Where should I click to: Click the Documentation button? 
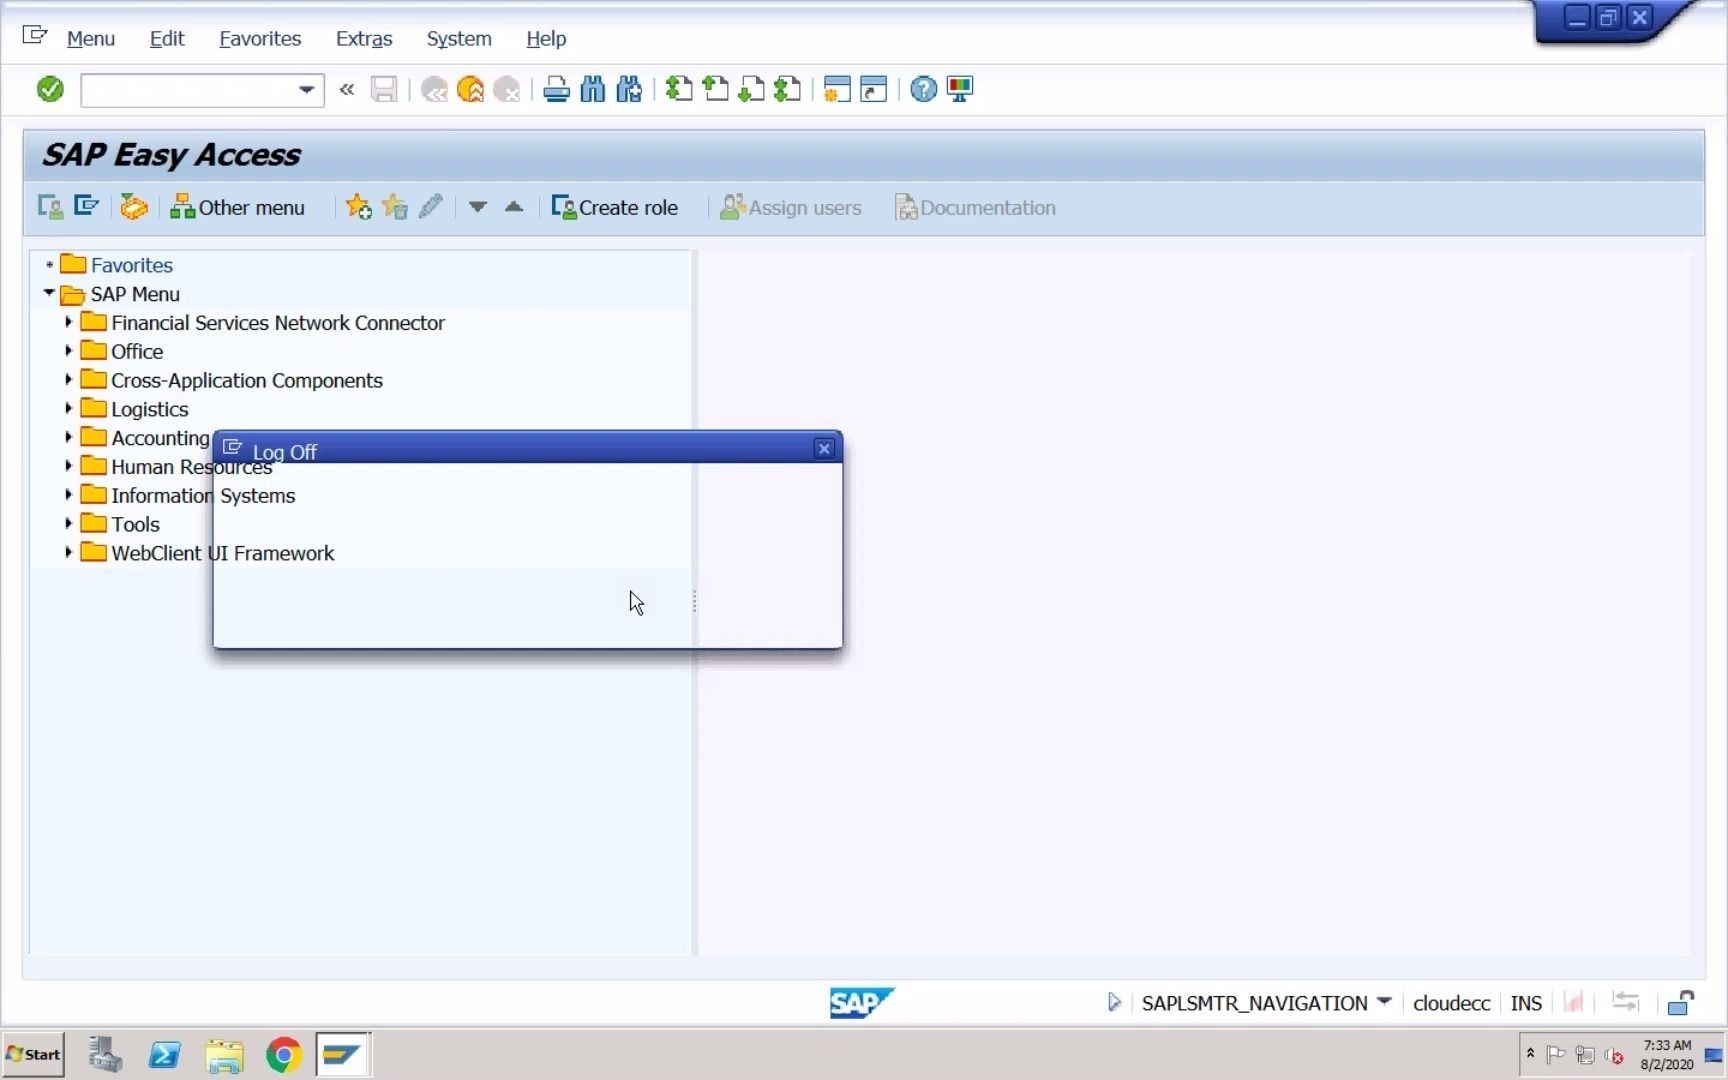tap(976, 207)
